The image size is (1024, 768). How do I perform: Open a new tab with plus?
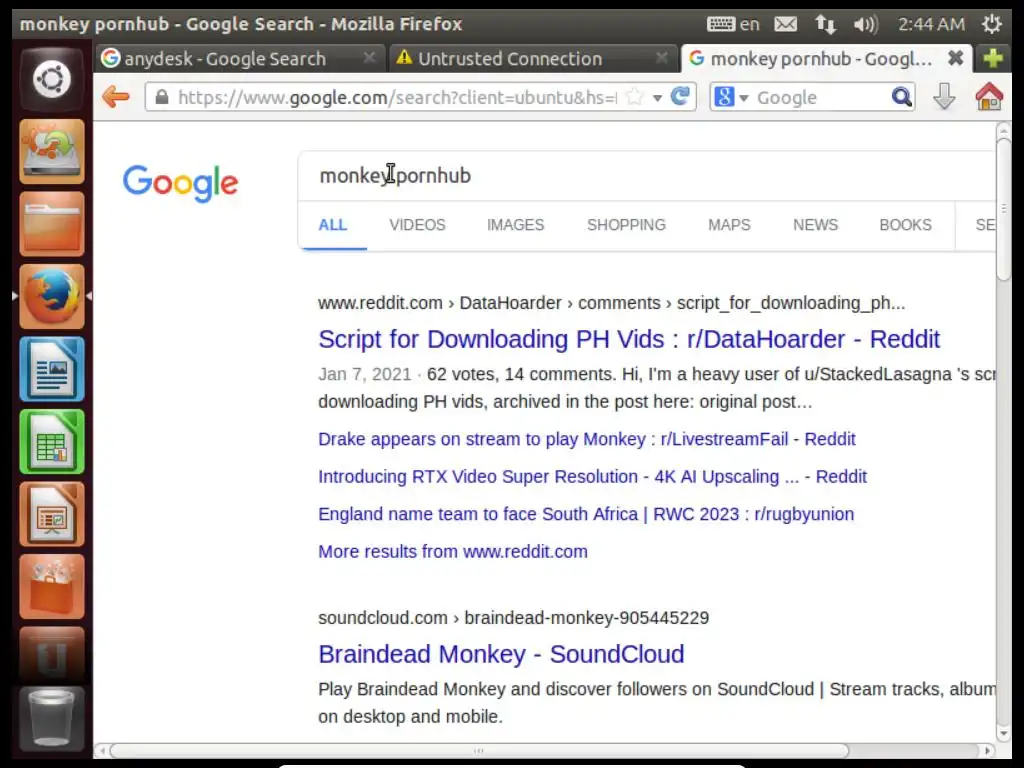pyautogui.click(x=993, y=58)
